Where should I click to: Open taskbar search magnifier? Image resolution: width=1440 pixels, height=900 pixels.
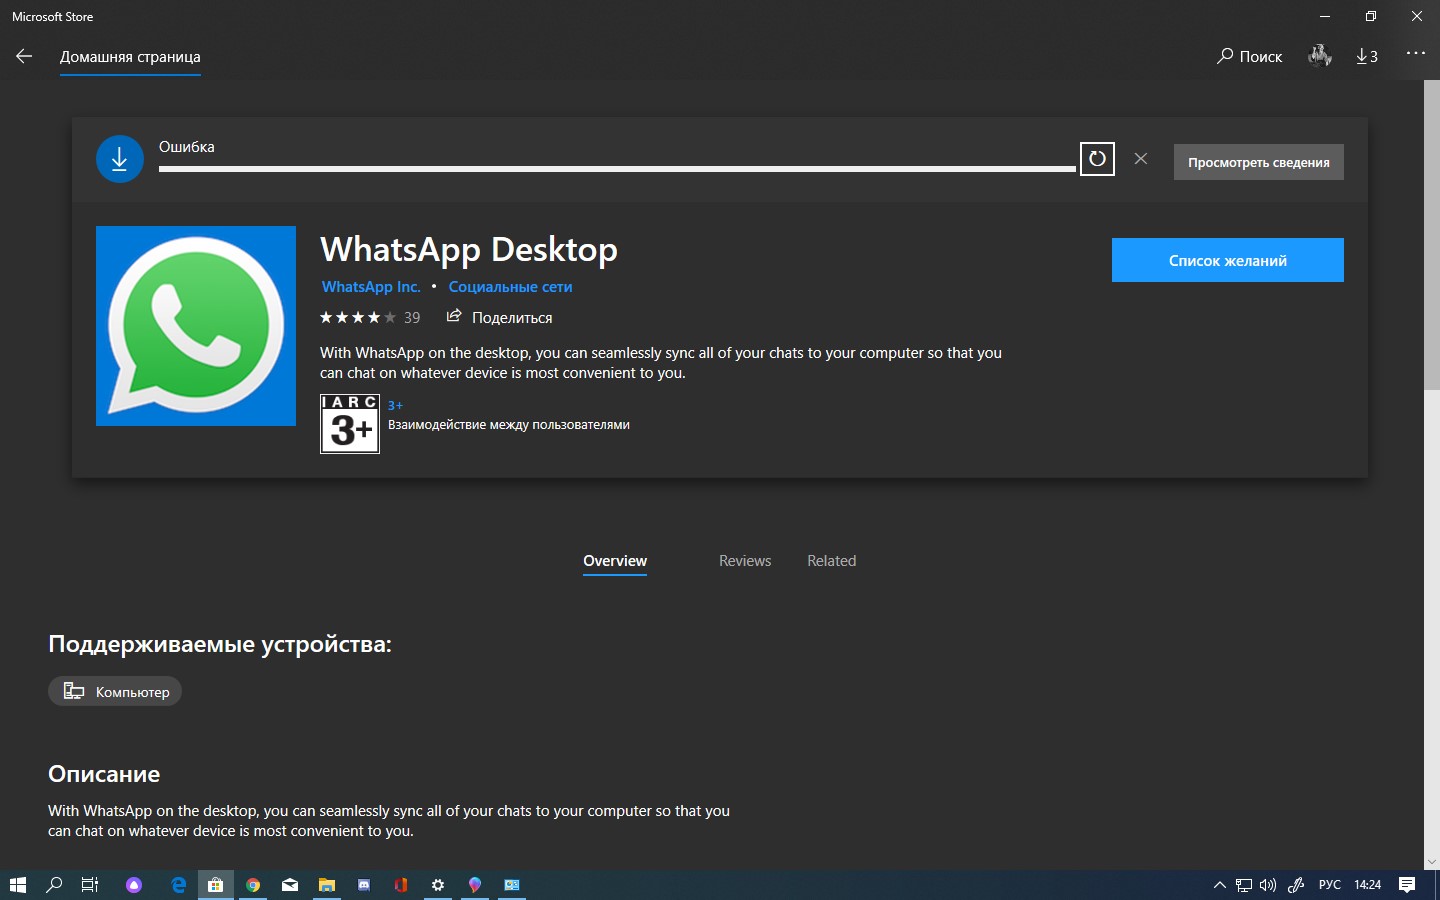coord(54,885)
